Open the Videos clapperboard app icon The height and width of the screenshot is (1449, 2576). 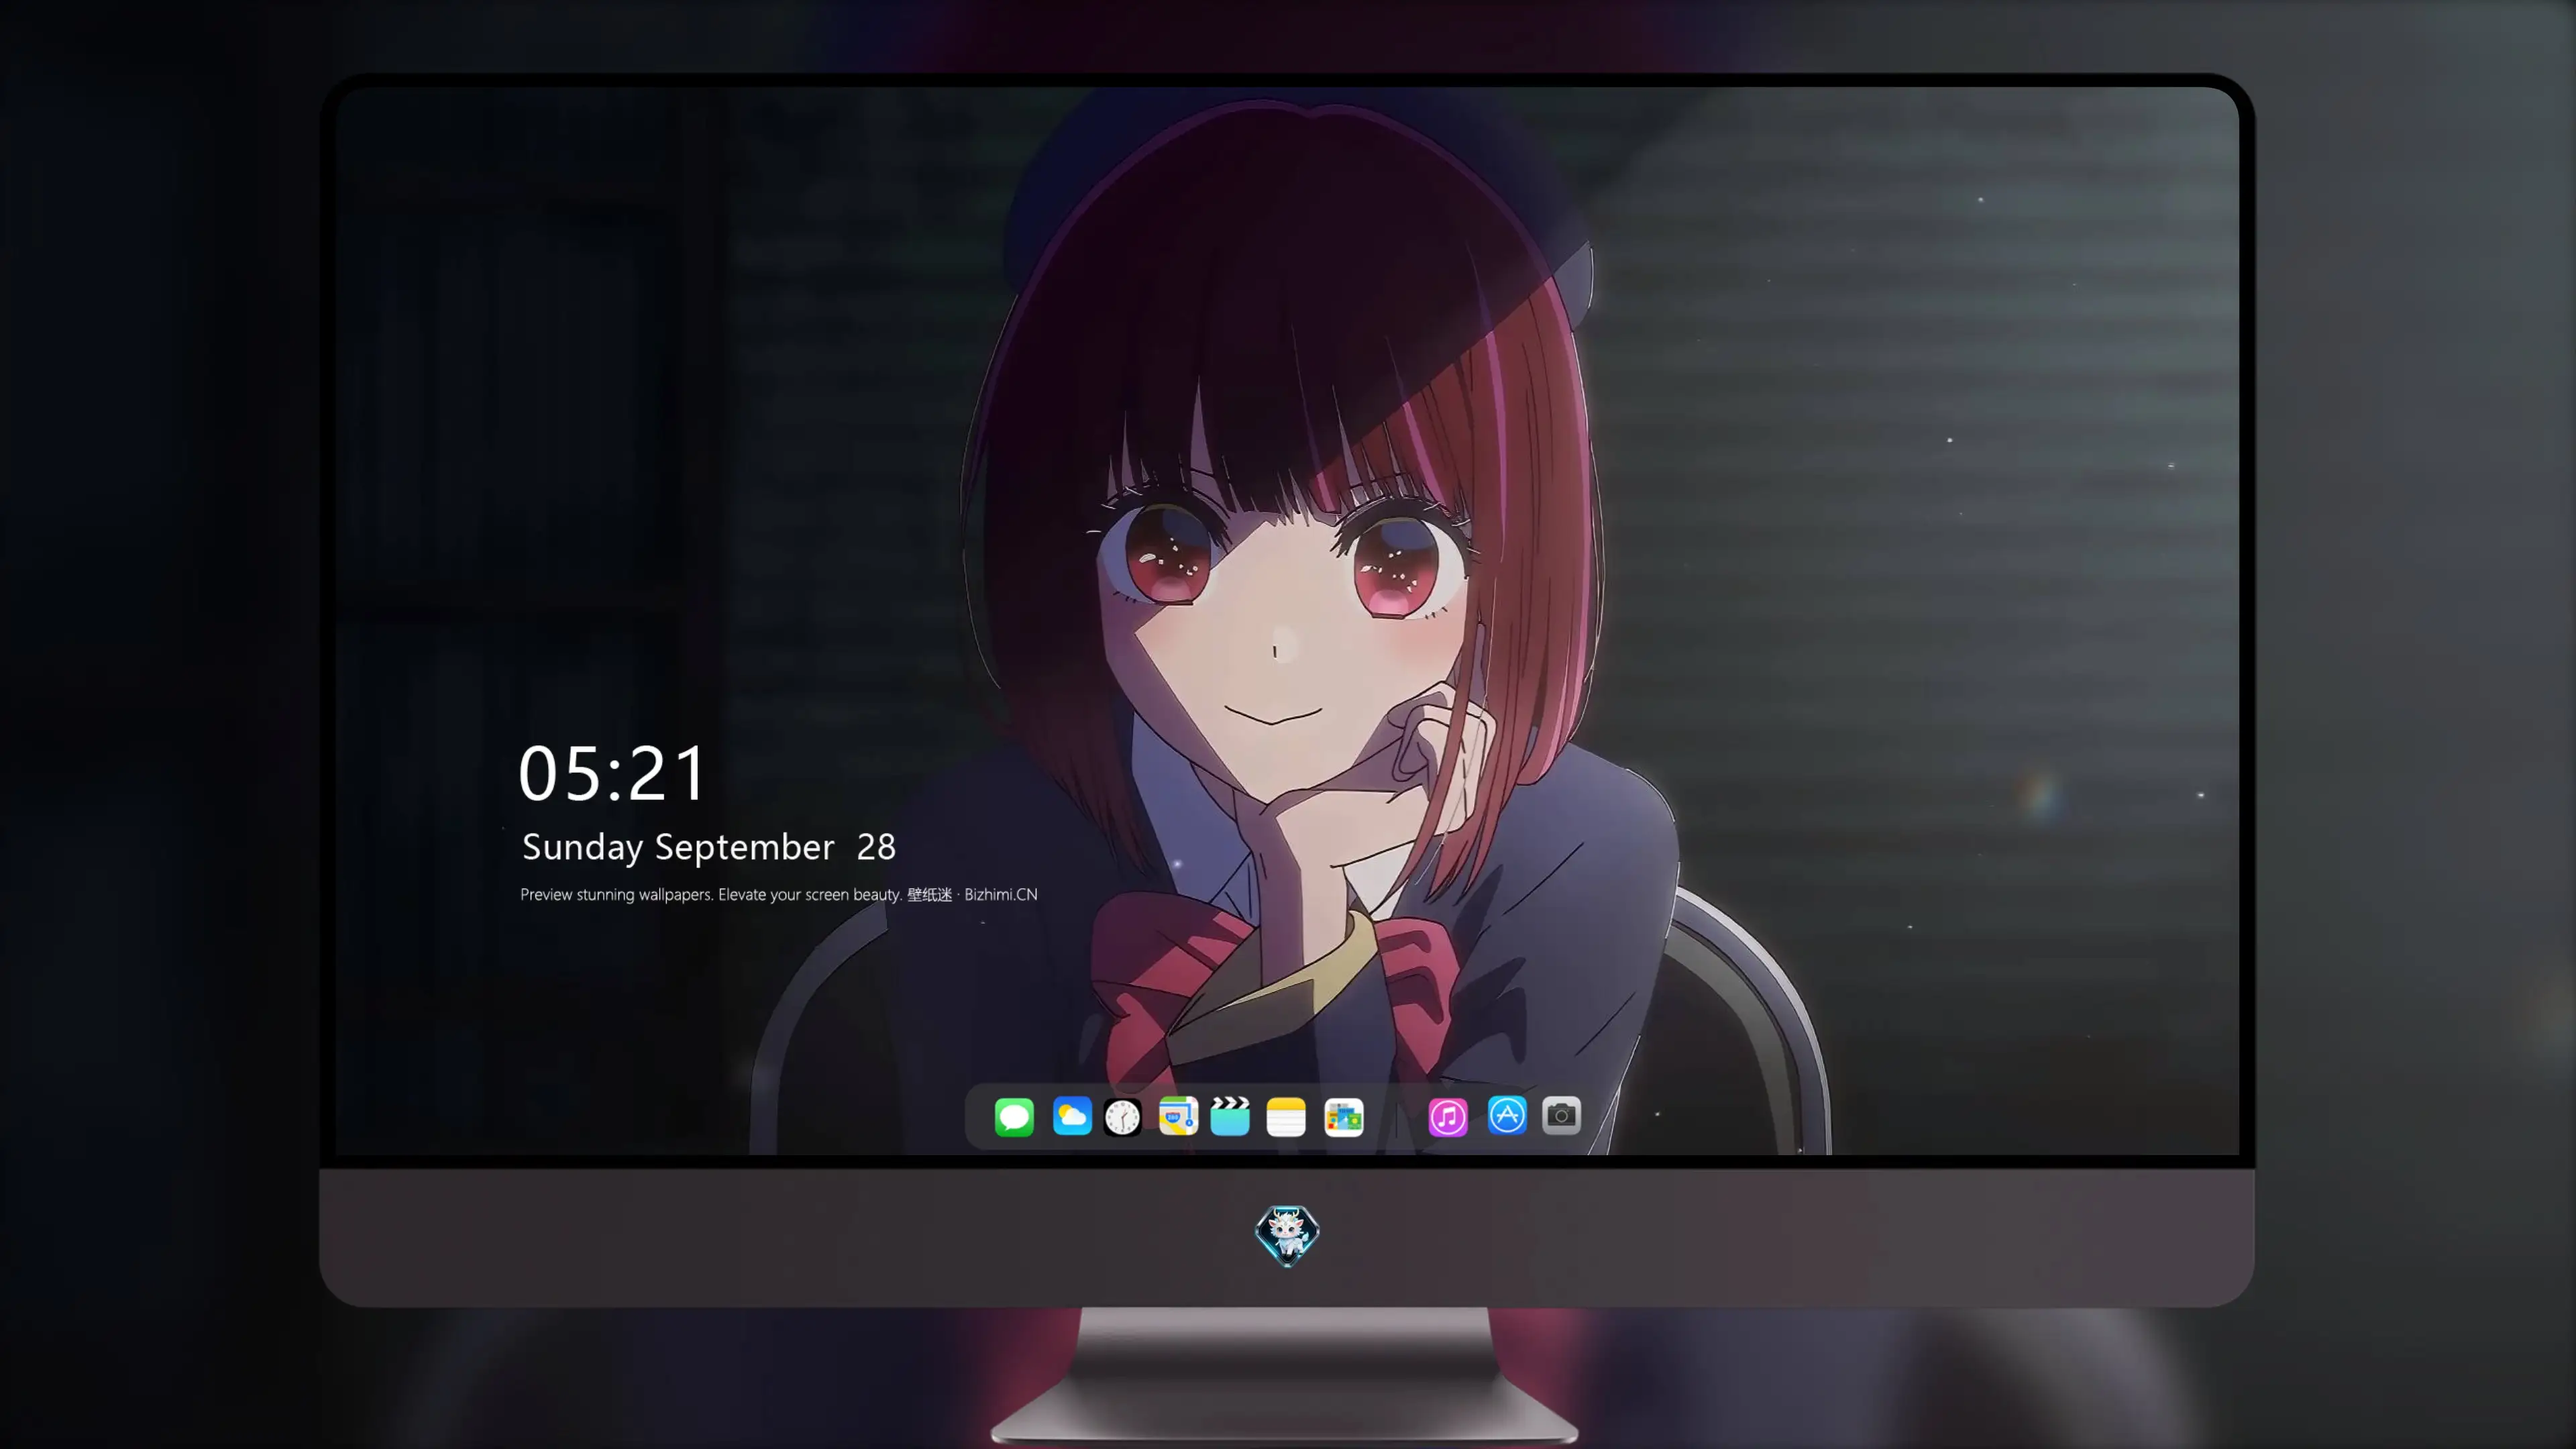[x=1230, y=1116]
